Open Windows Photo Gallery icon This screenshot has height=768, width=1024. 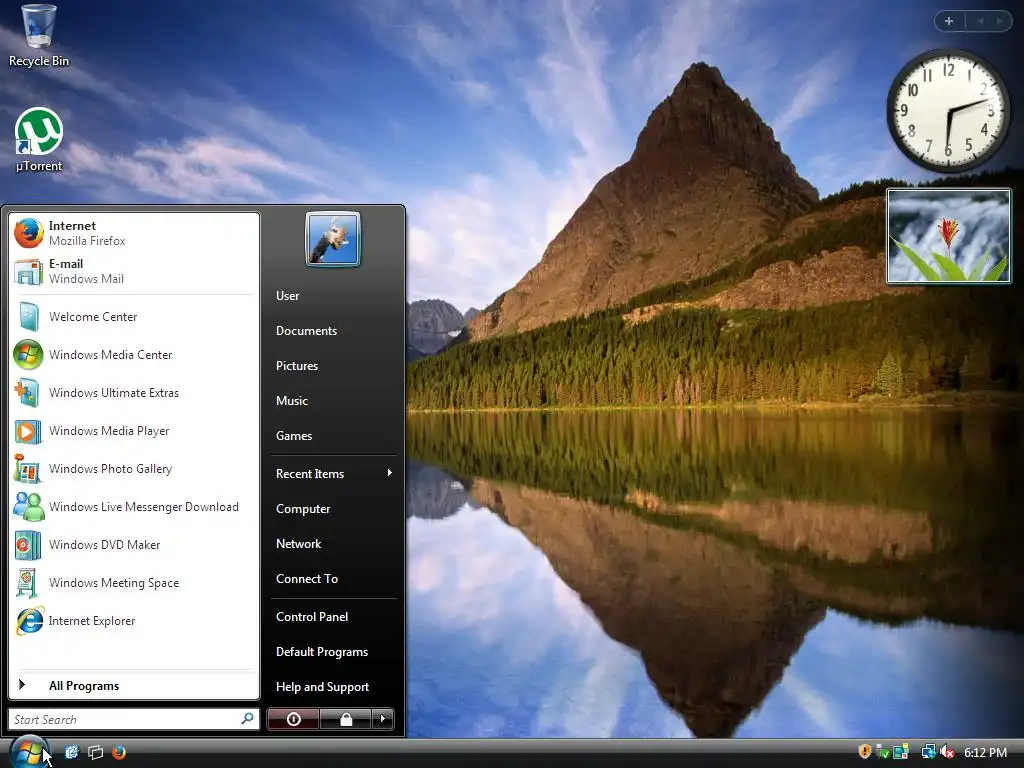[x=28, y=469]
